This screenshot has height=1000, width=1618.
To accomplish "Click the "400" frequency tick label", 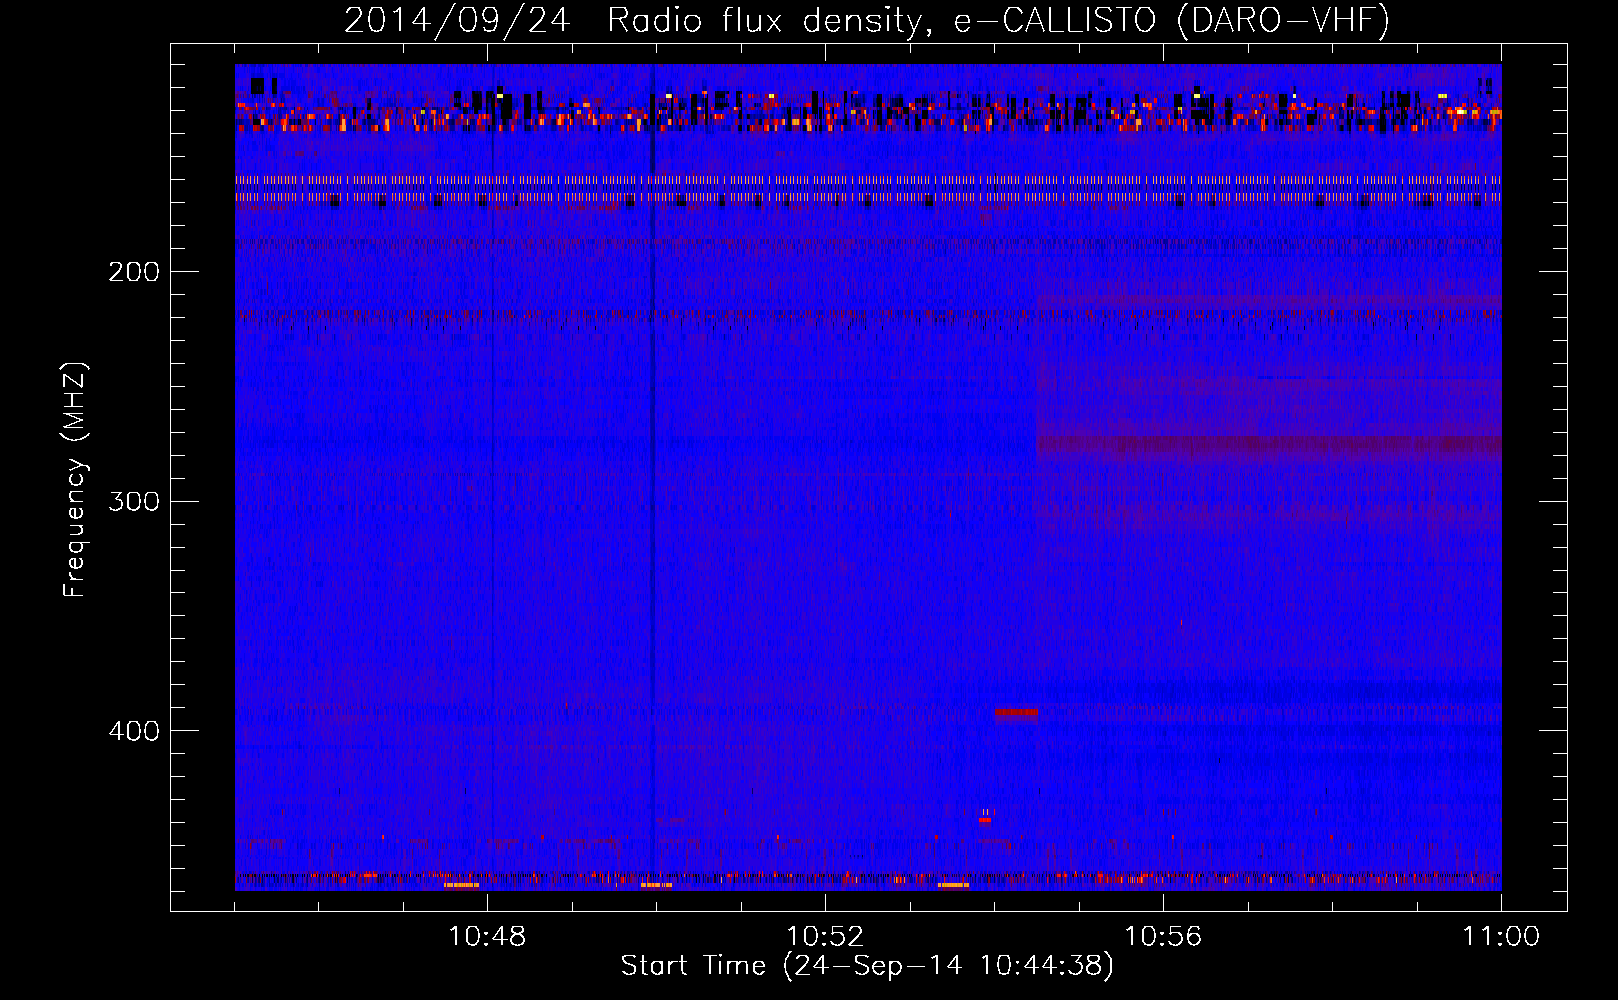I will pos(134,731).
